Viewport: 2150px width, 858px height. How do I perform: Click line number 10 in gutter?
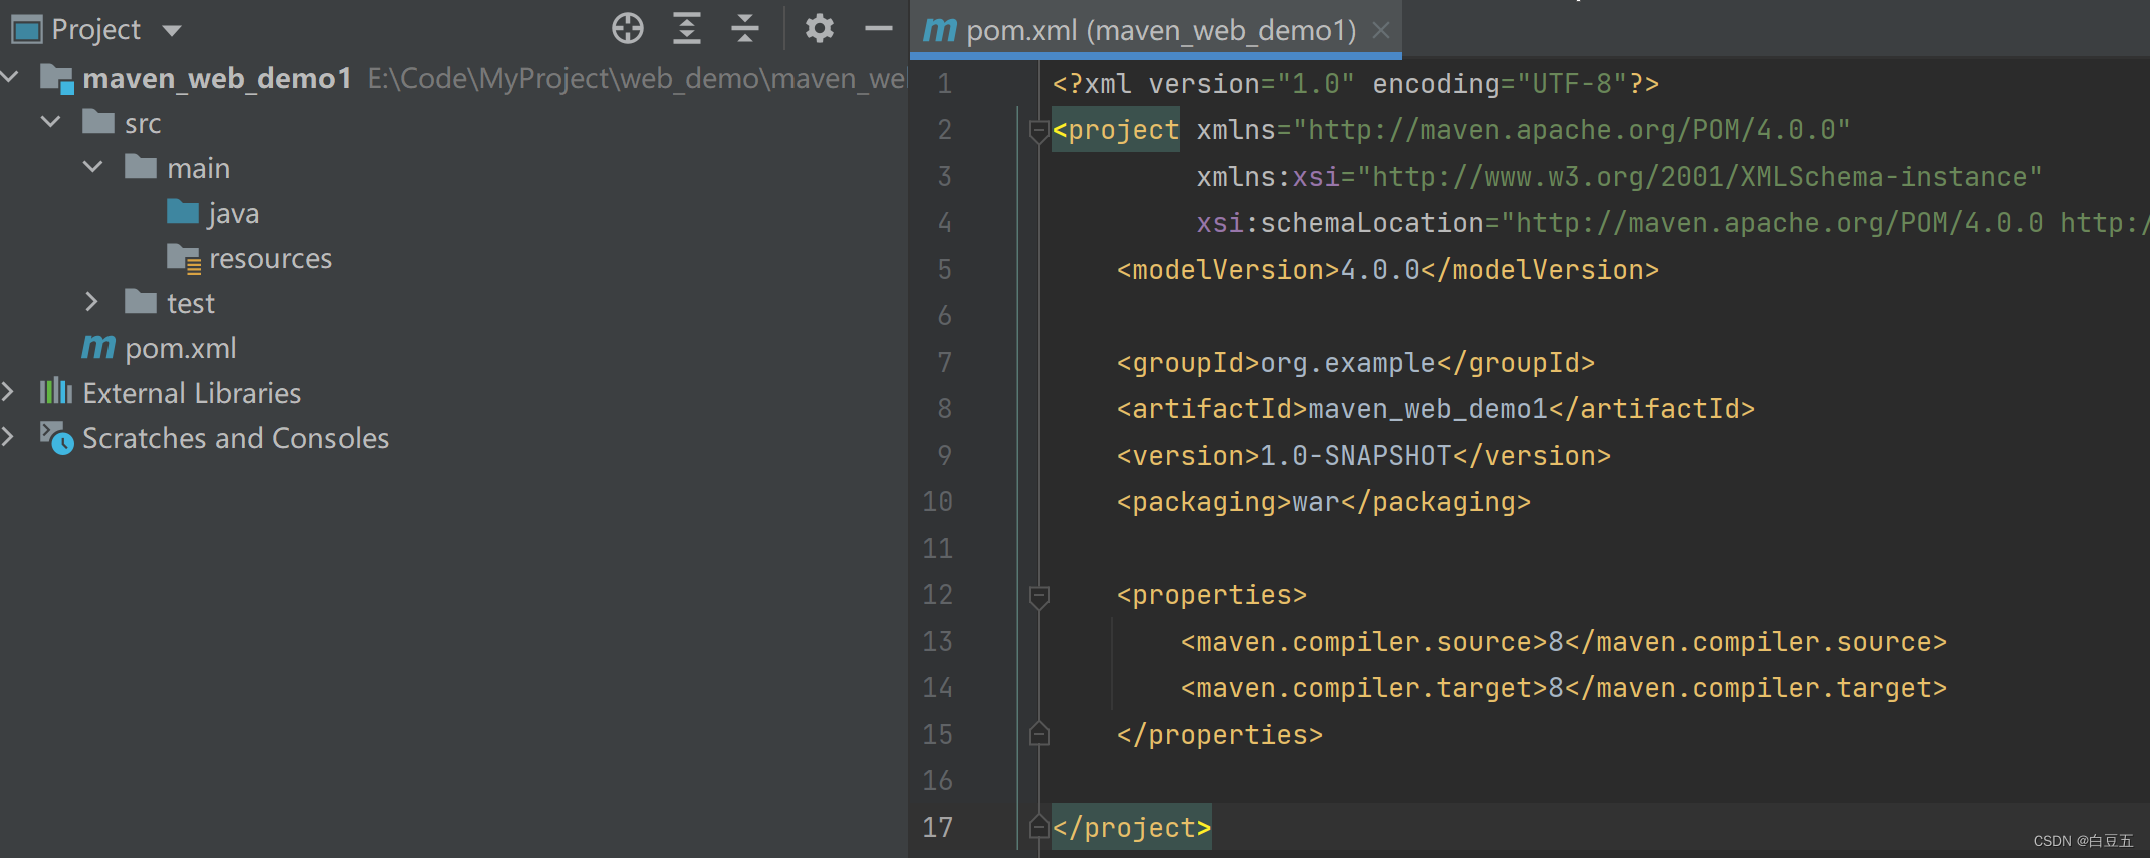click(x=937, y=502)
